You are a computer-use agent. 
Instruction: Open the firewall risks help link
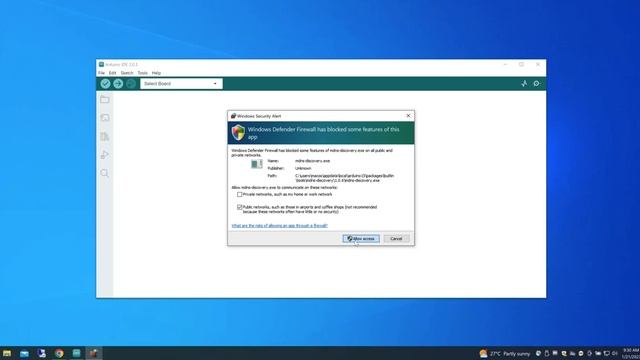coord(279,226)
